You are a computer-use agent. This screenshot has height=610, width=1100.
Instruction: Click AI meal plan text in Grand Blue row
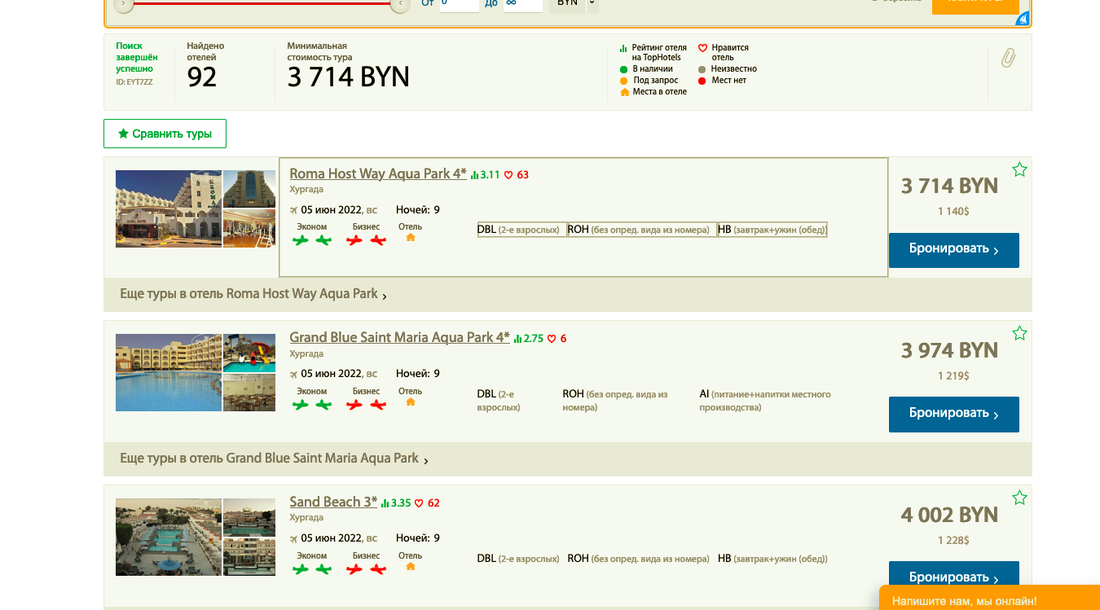tap(765, 401)
